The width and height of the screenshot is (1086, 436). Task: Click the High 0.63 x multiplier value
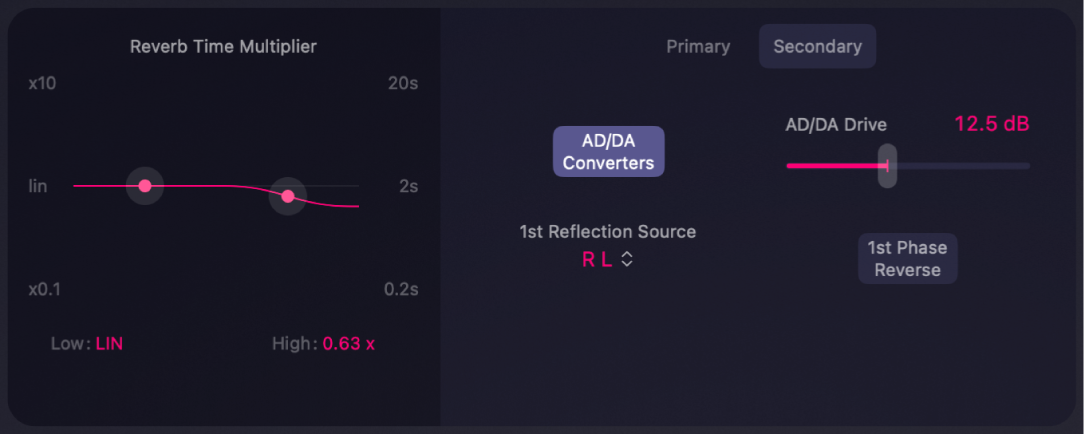point(348,344)
